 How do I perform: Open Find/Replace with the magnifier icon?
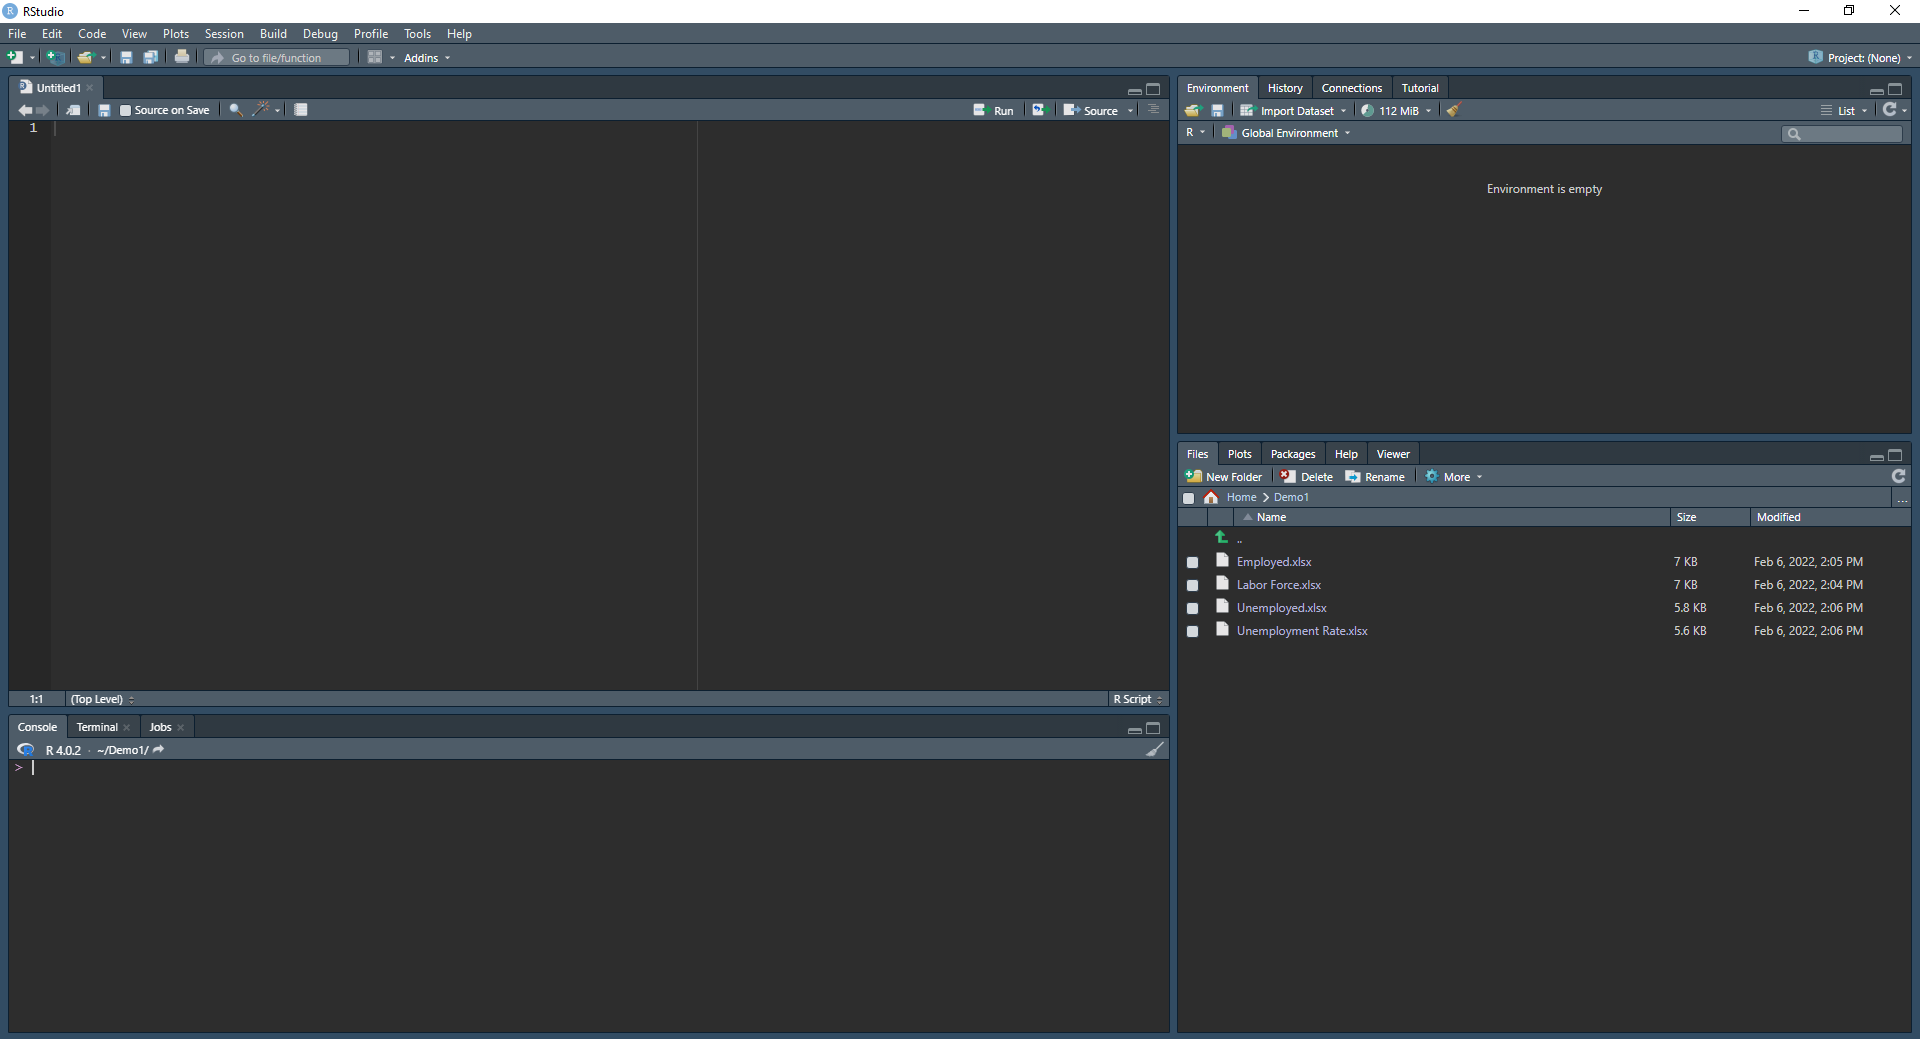click(x=236, y=110)
